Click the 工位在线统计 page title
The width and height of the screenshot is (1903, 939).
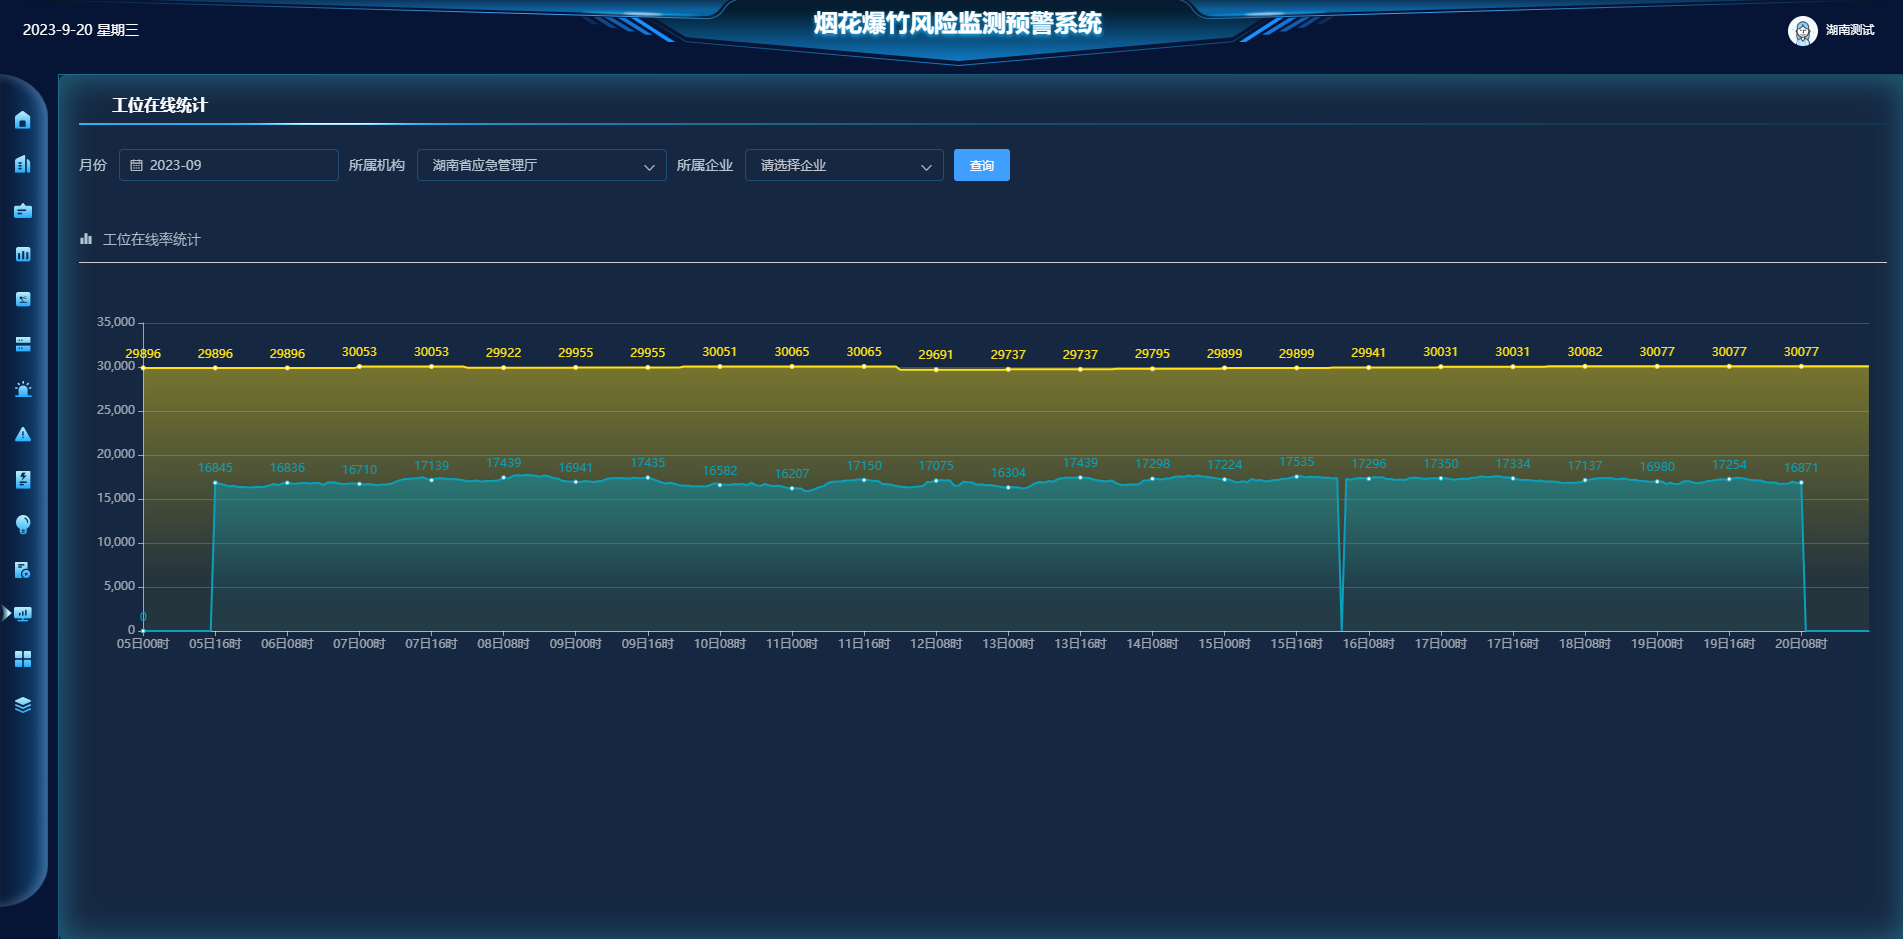[160, 105]
